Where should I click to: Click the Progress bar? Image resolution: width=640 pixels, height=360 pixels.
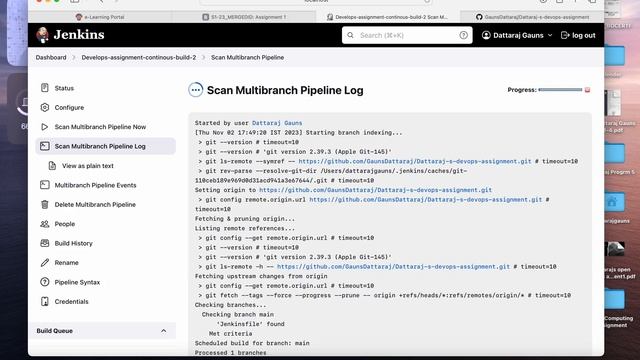(x=560, y=90)
